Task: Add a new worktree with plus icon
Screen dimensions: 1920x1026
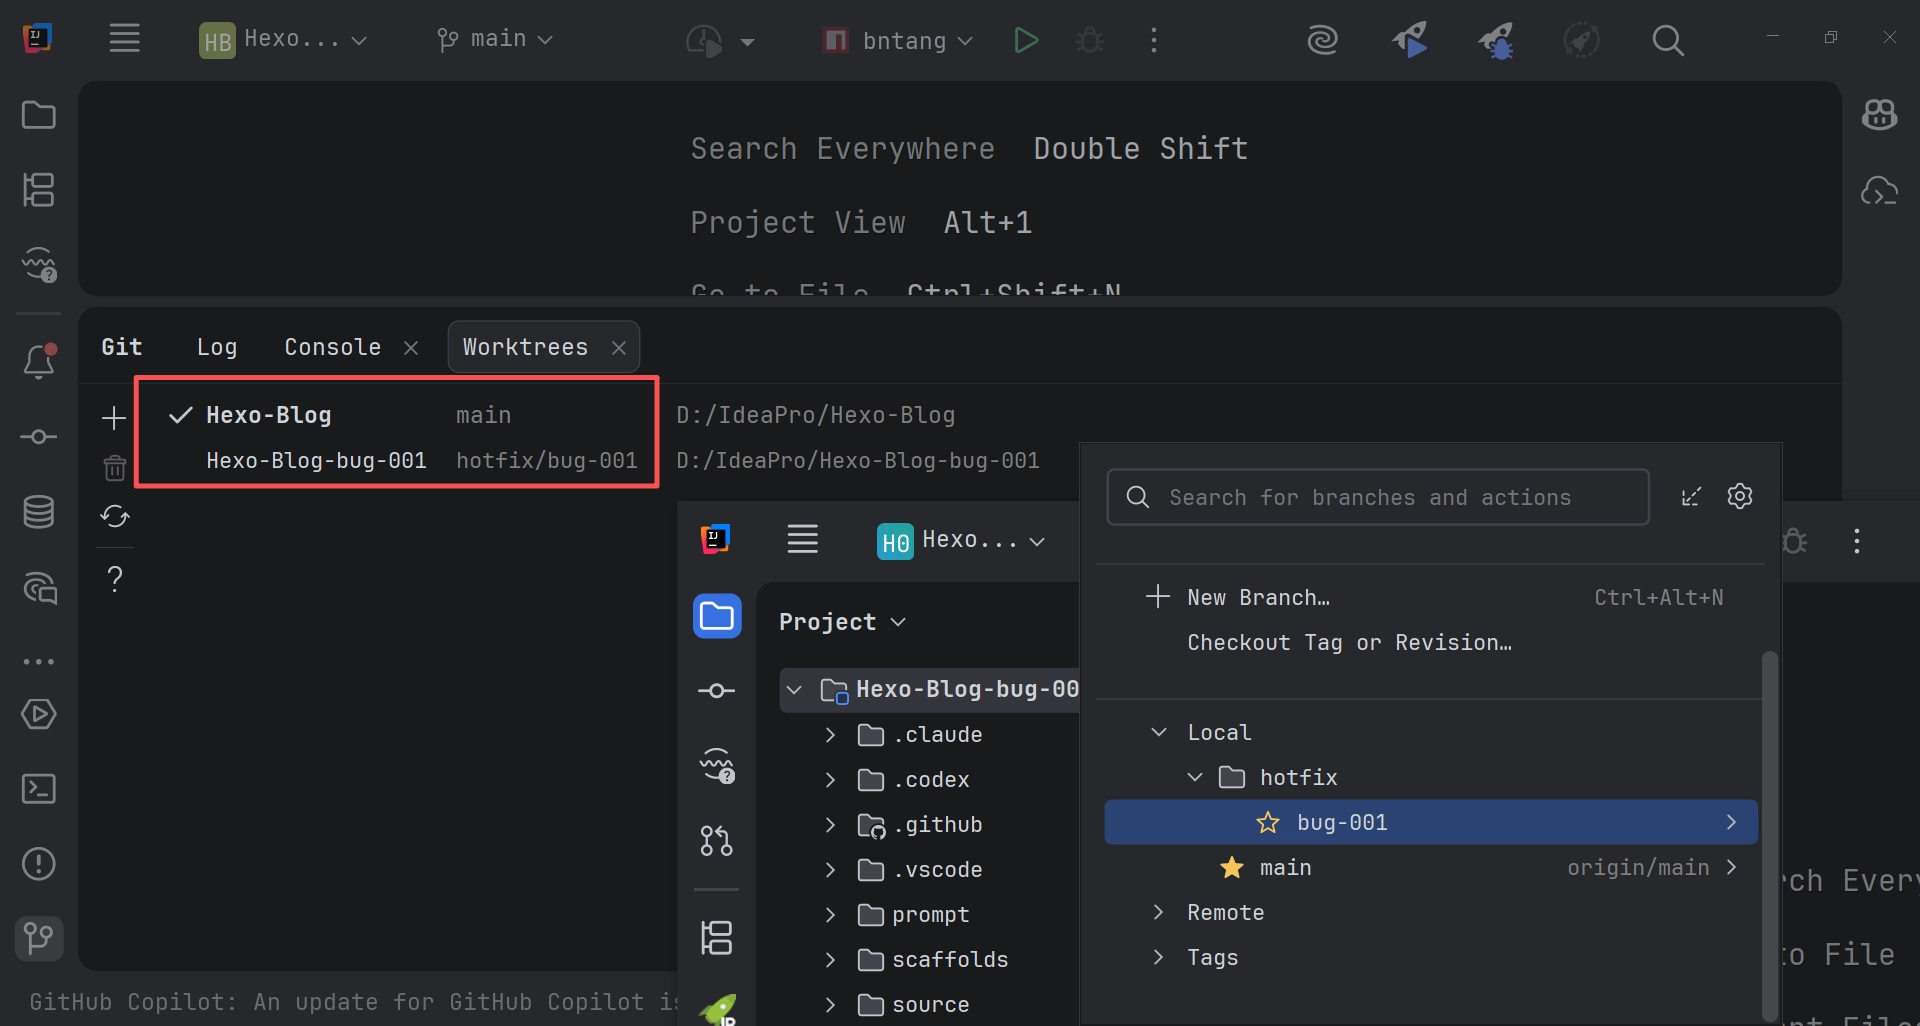Action: coord(115,418)
